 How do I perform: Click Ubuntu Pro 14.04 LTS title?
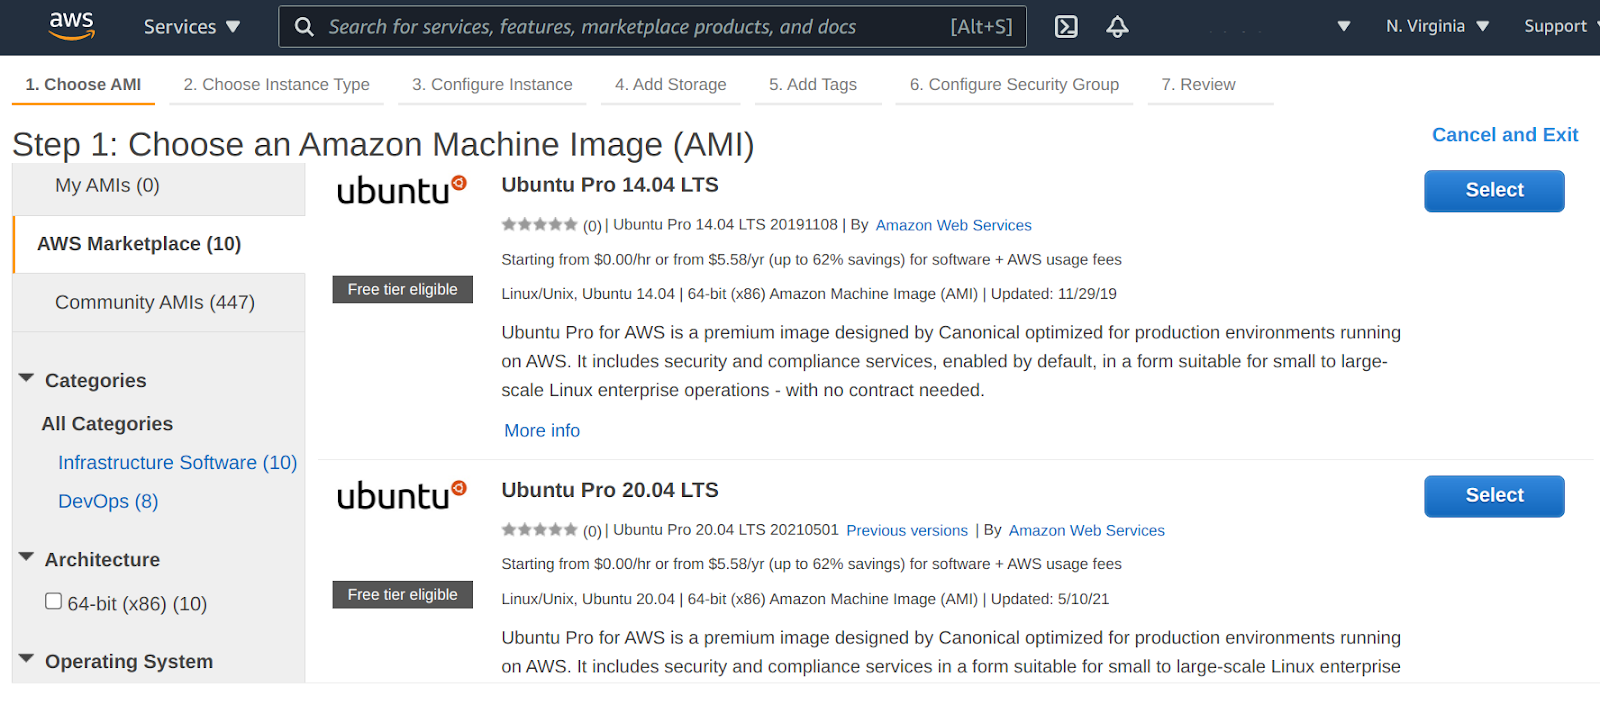pyautogui.click(x=610, y=185)
